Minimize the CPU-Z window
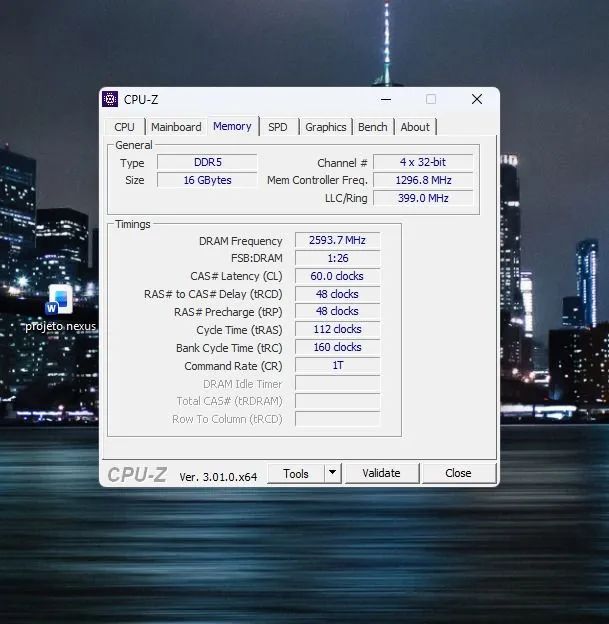 386,99
